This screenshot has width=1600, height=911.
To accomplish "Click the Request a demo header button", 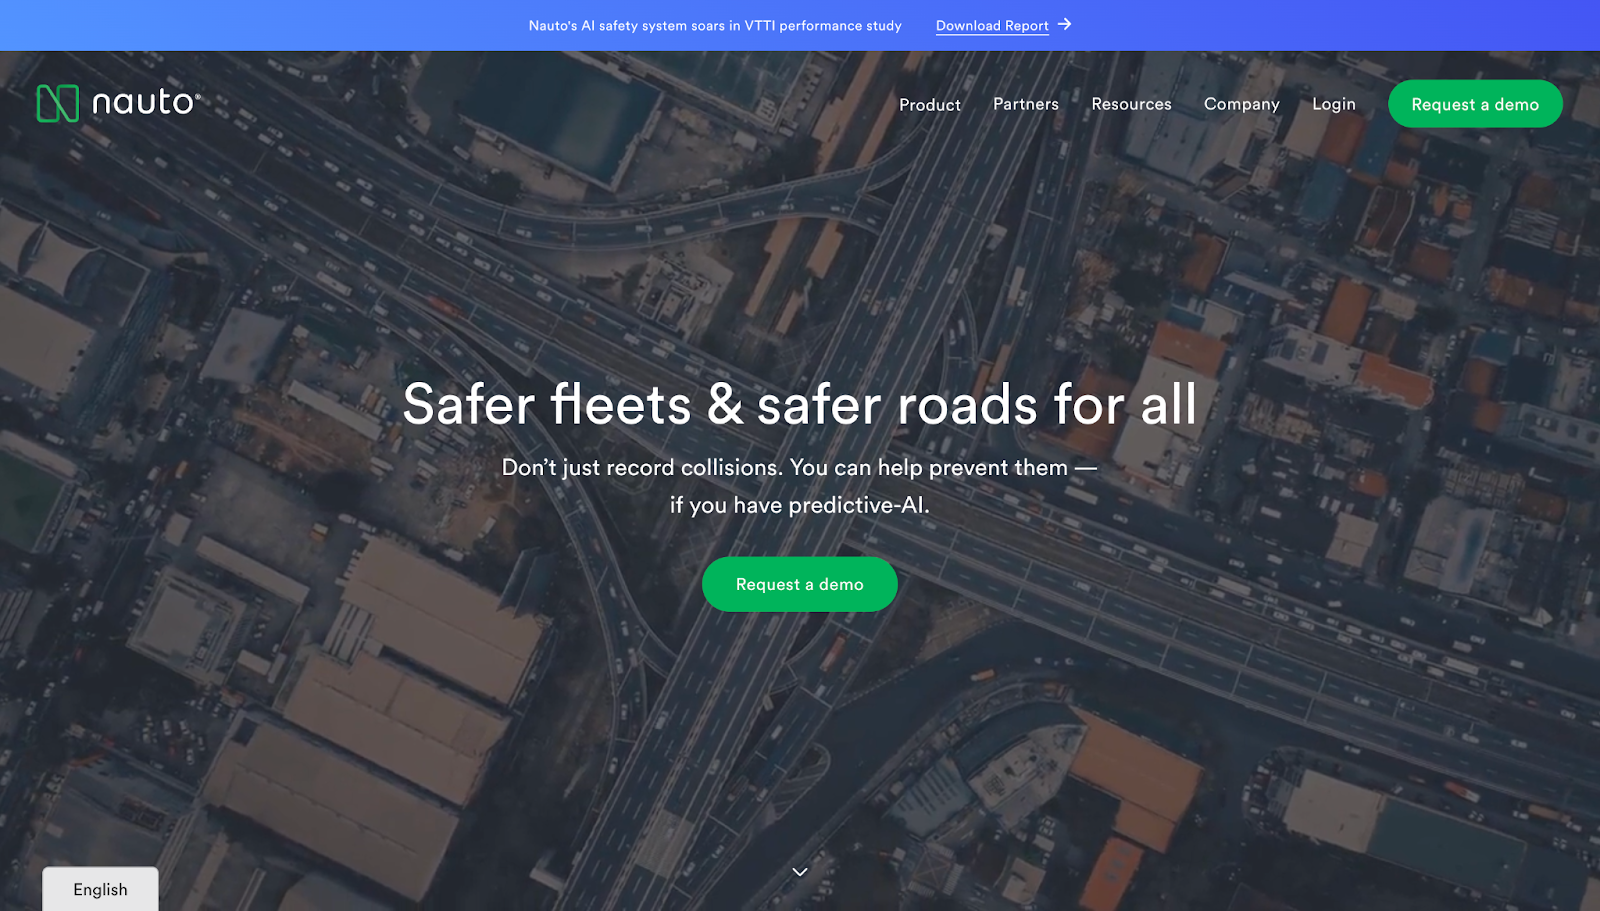I will coord(1475,103).
